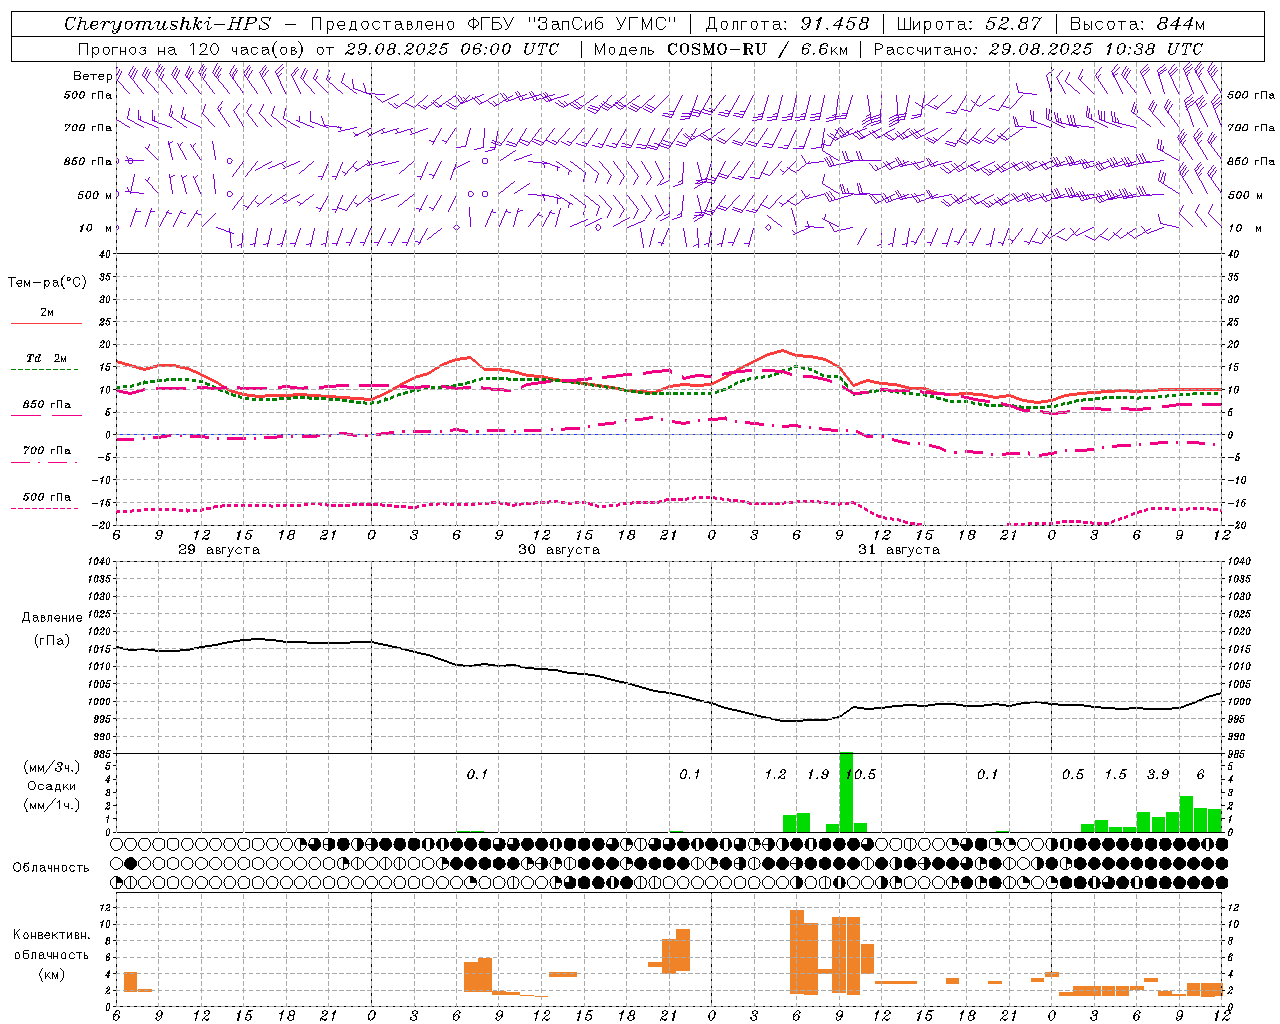1280x1024 pixels.
Task: Click the red dotted 500 гПа legend line sample
Action: click(44, 509)
